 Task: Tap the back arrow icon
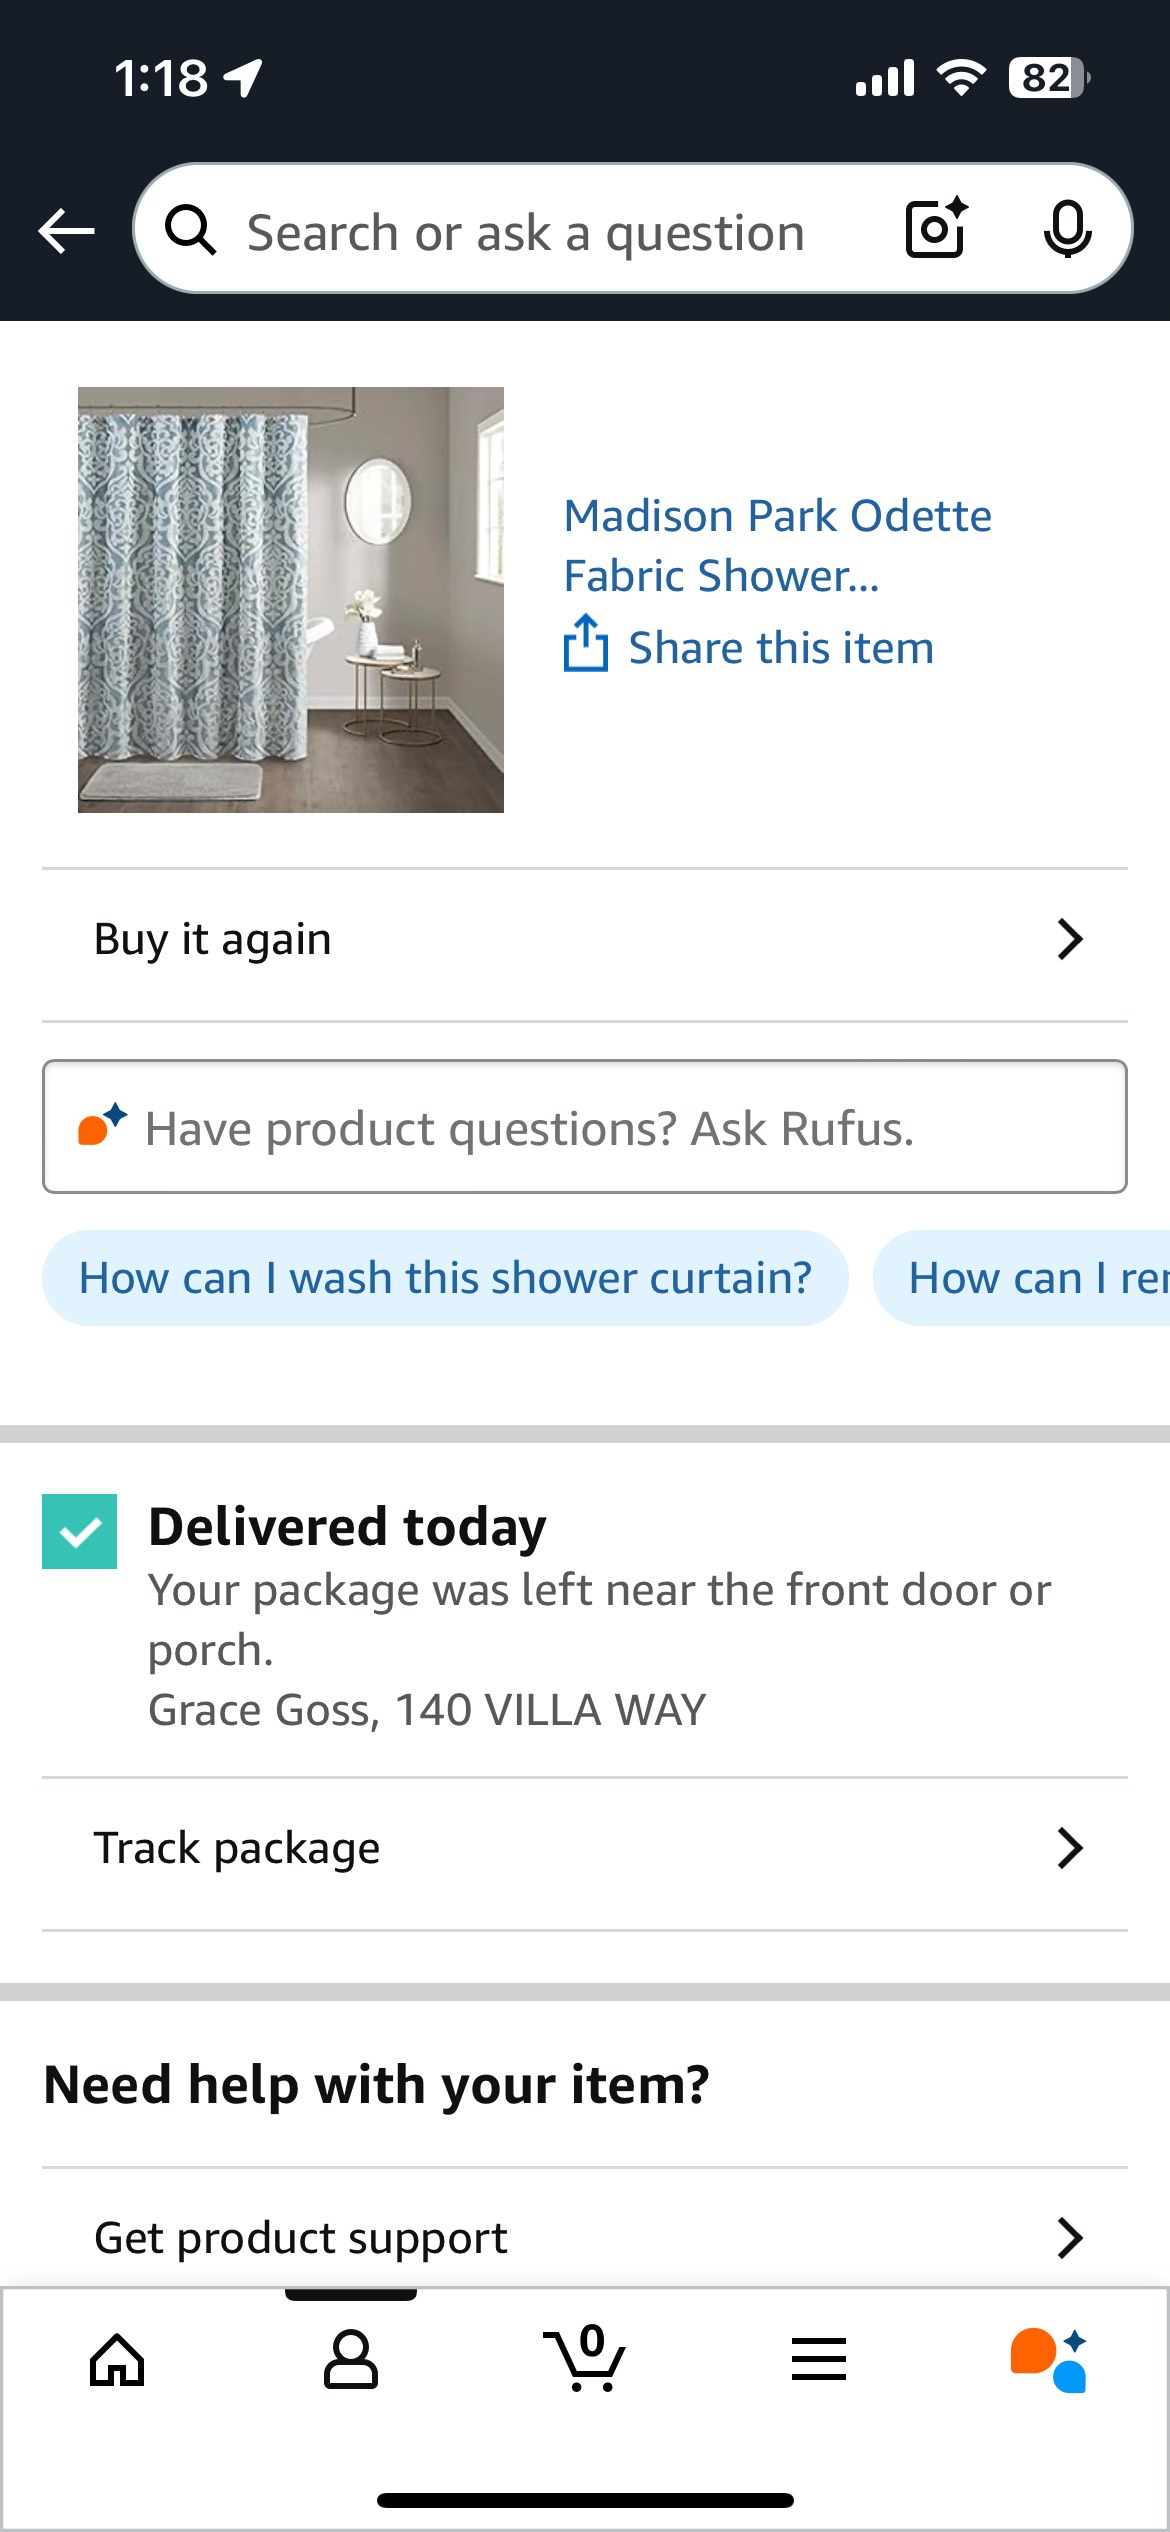pos(66,232)
